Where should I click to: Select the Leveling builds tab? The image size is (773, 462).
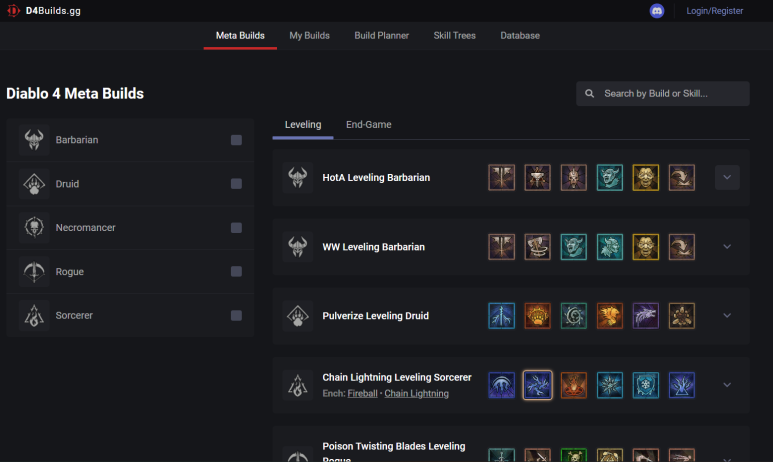(303, 125)
